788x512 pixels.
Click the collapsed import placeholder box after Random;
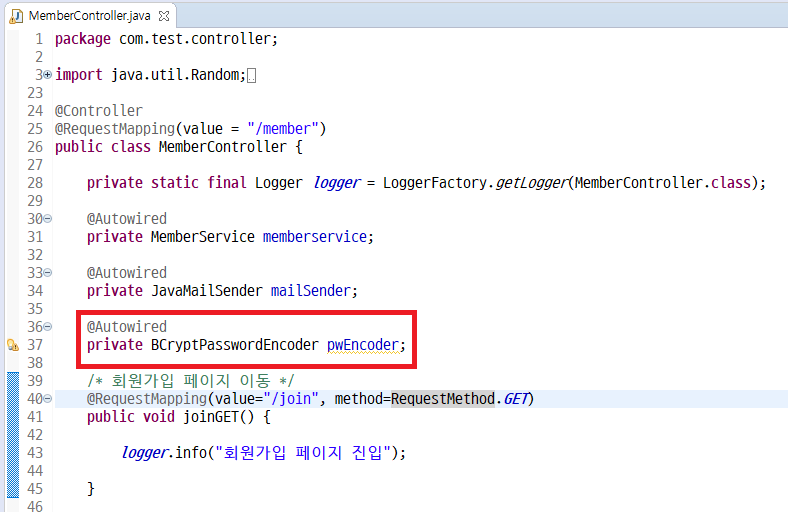252,76
